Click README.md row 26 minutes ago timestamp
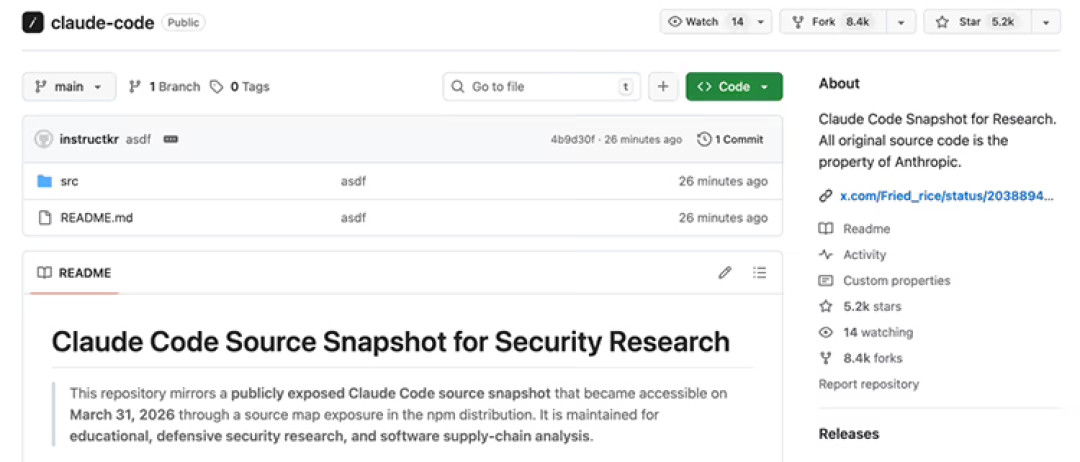Screen dimensions: 1080x462 [723, 218]
